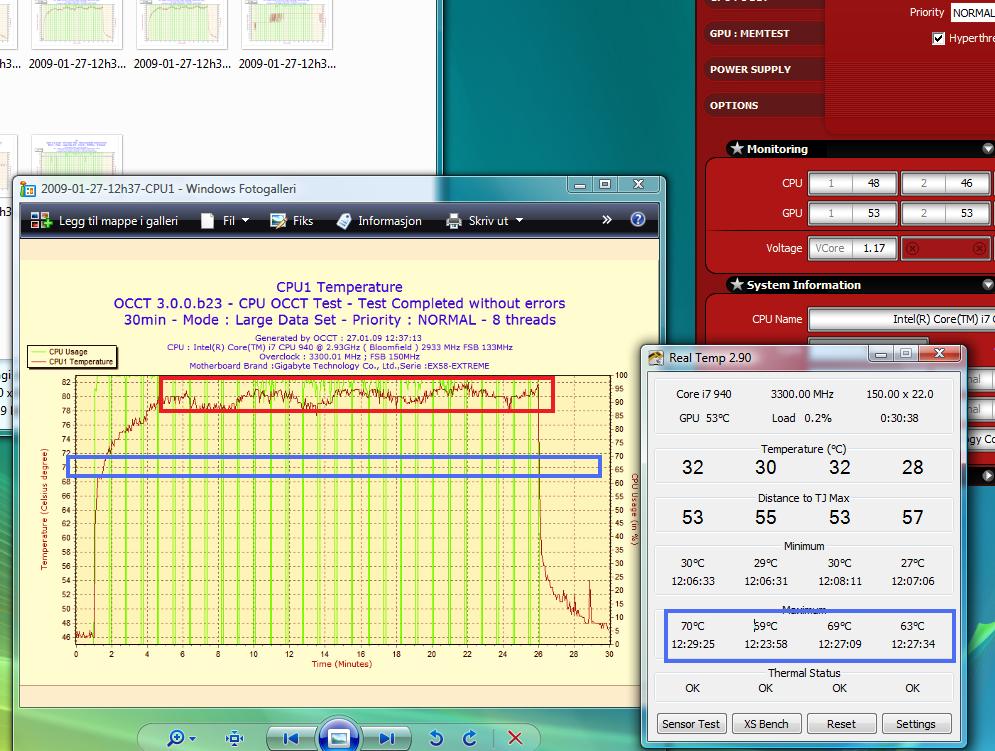The height and width of the screenshot is (751, 995).
Task: Click Legg til mappe i galleri
Action: (104, 220)
